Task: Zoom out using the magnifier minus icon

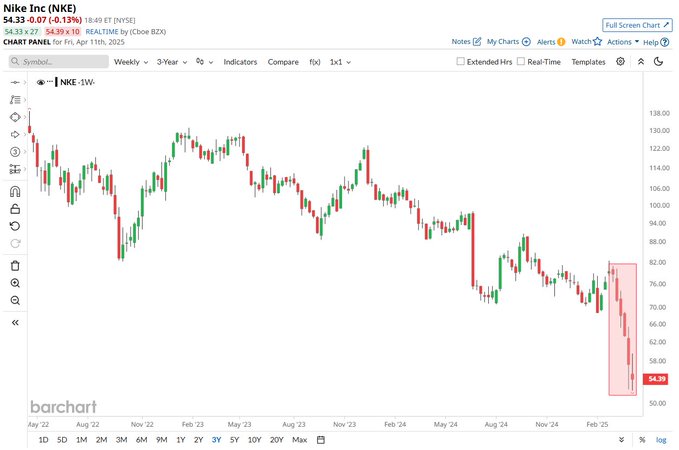Action: (15, 300)
